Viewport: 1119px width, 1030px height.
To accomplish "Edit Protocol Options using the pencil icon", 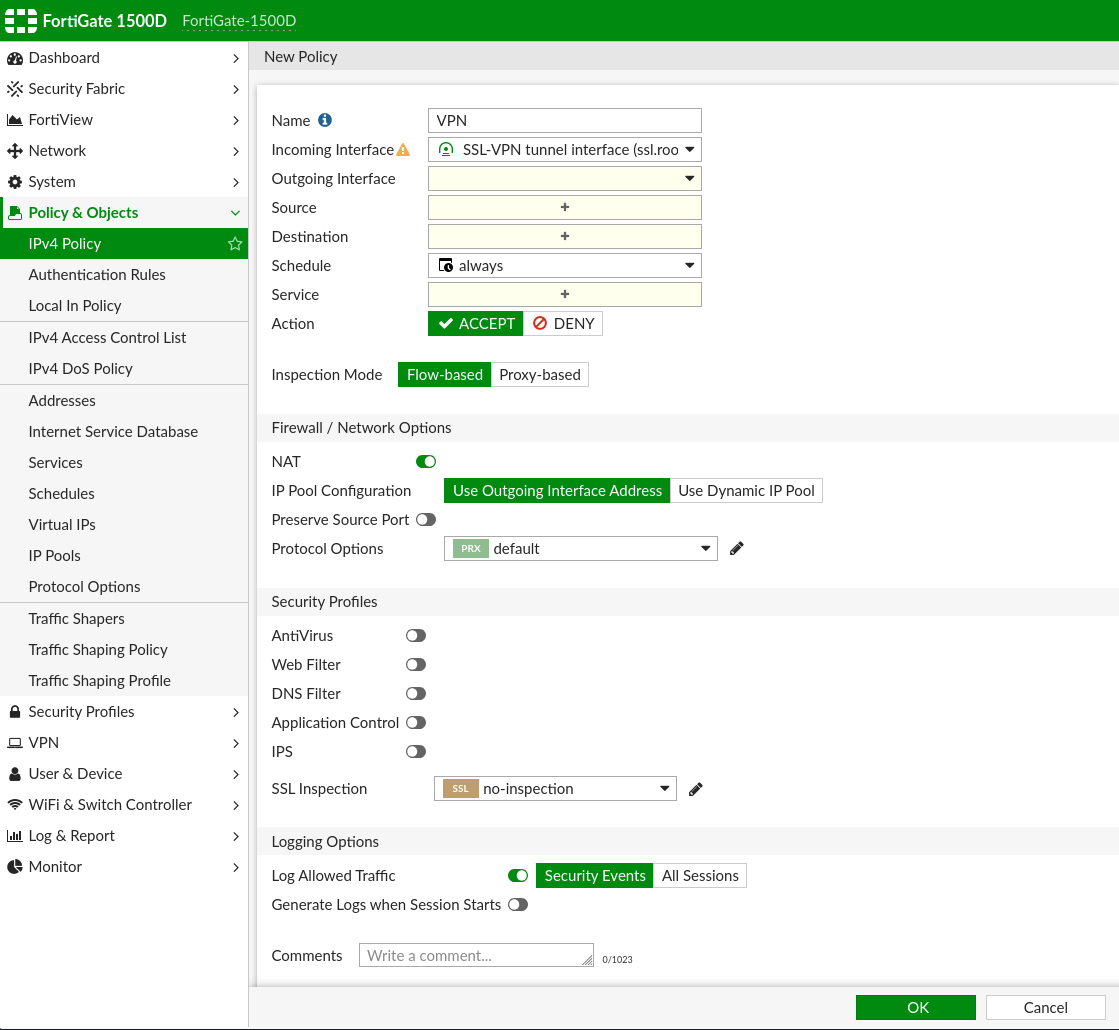I will pyautogui.click(x=737, y=548).
